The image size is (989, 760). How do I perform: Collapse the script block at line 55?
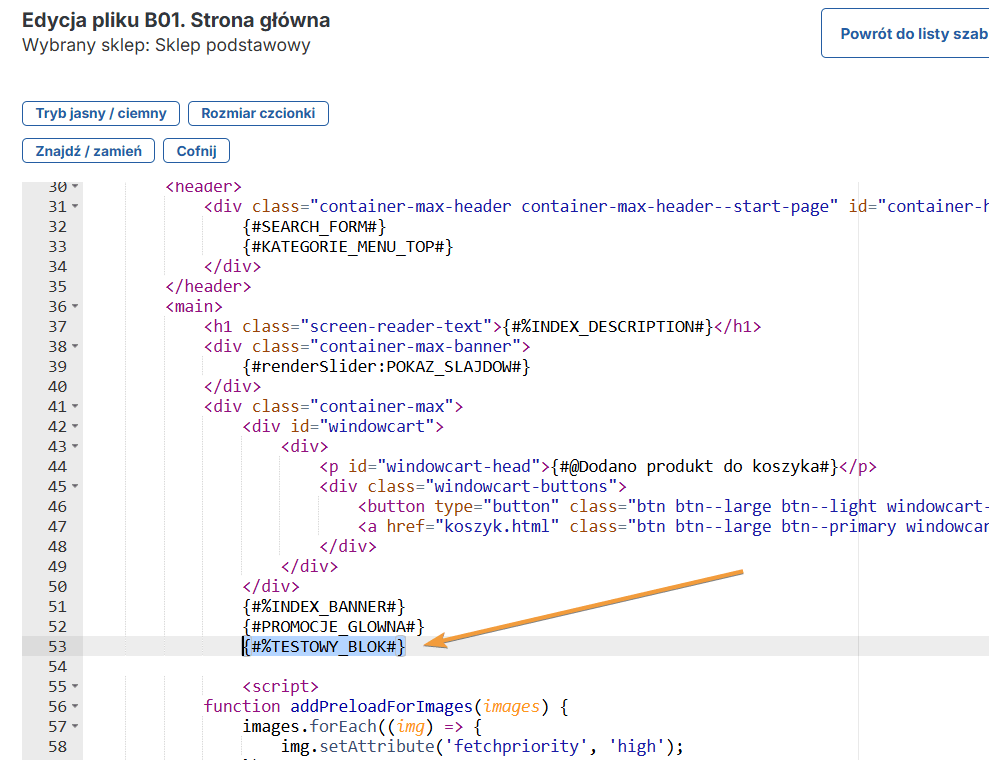pos(75,687)
